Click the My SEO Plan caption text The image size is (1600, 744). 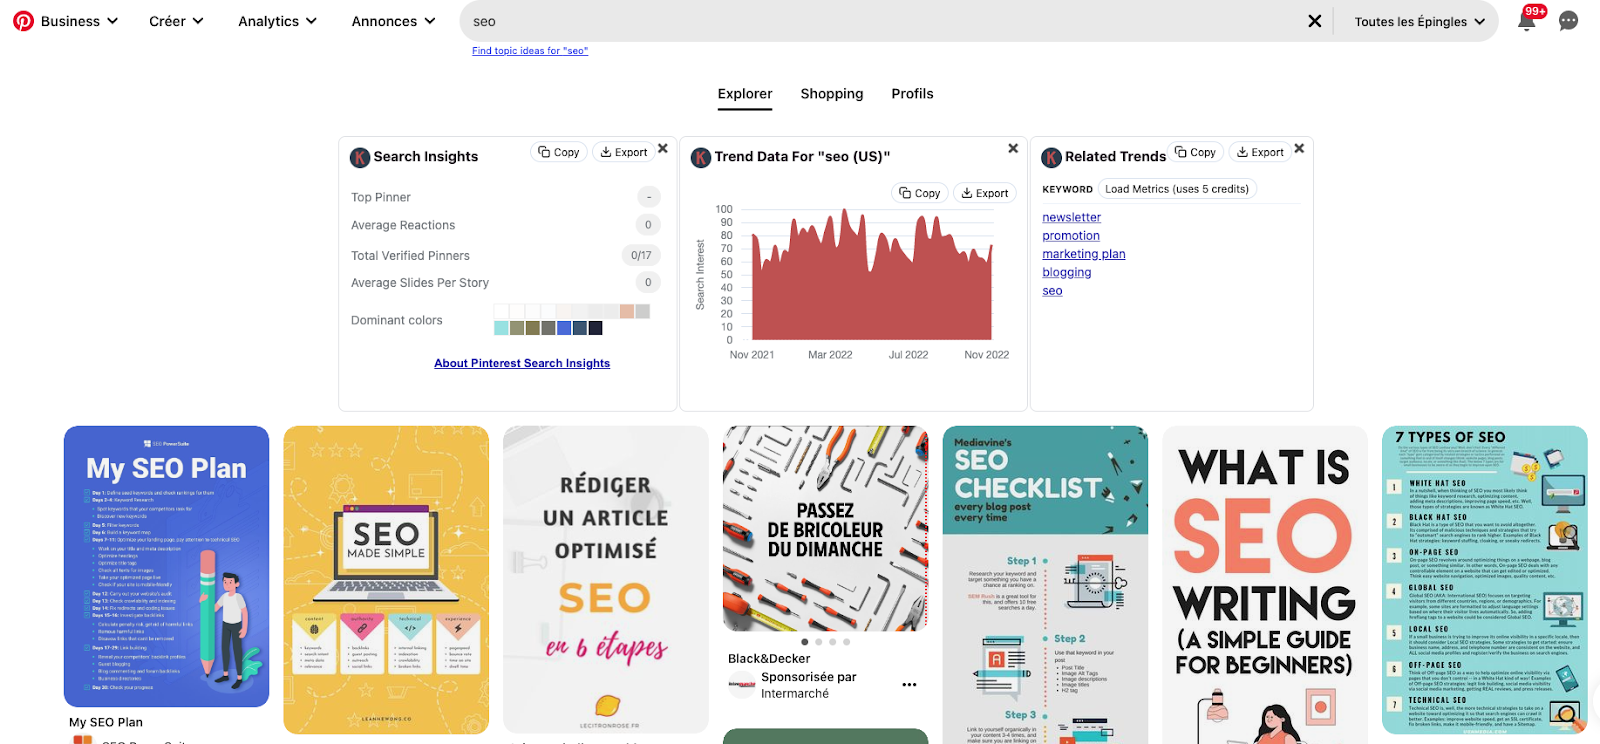click(106, 722)
